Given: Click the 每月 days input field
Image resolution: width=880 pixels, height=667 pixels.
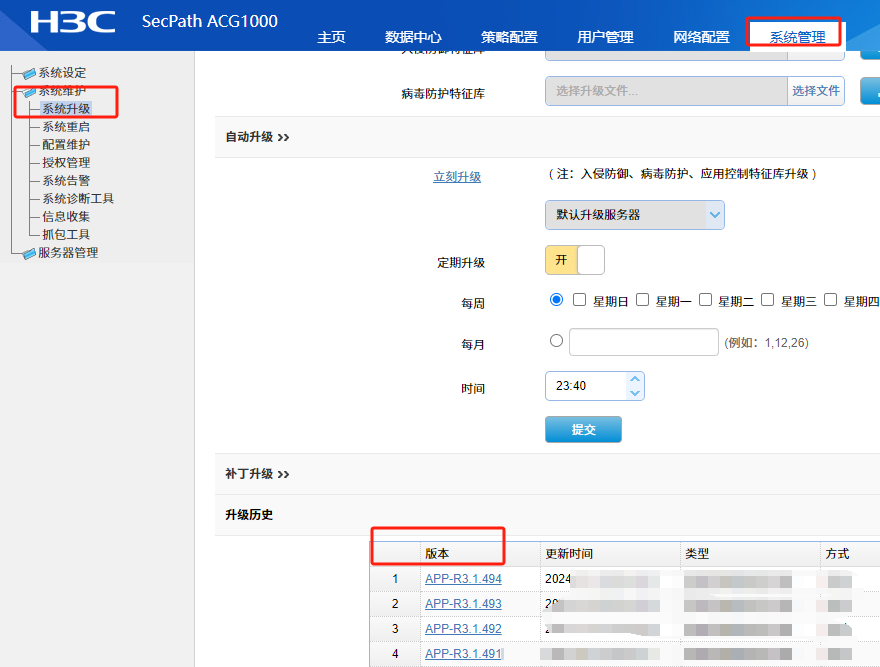Looking at the screenshot, I should point(644,342).
